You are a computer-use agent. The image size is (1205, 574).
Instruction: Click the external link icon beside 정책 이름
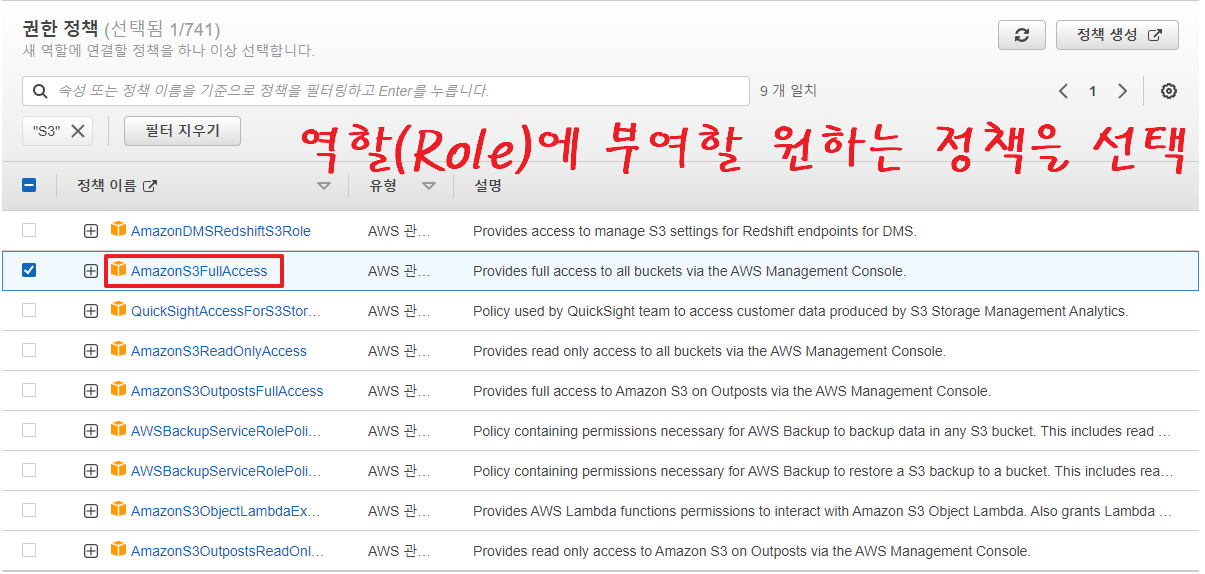(x=150, y=186)
